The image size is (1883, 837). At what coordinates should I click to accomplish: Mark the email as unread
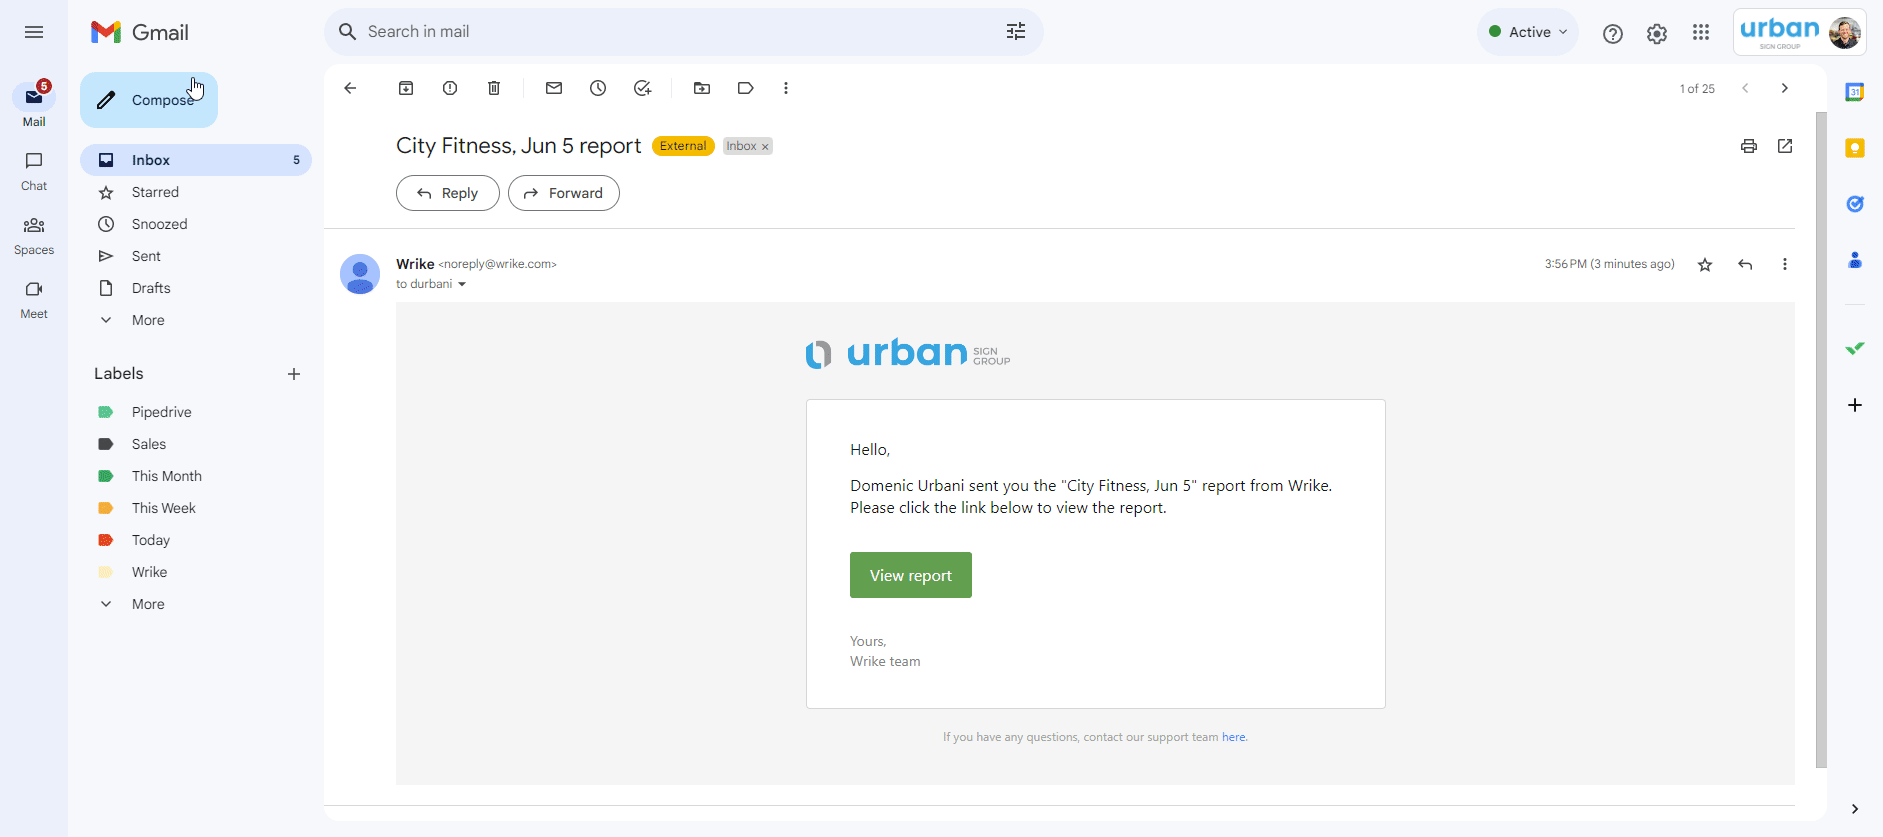click(554, 88)
